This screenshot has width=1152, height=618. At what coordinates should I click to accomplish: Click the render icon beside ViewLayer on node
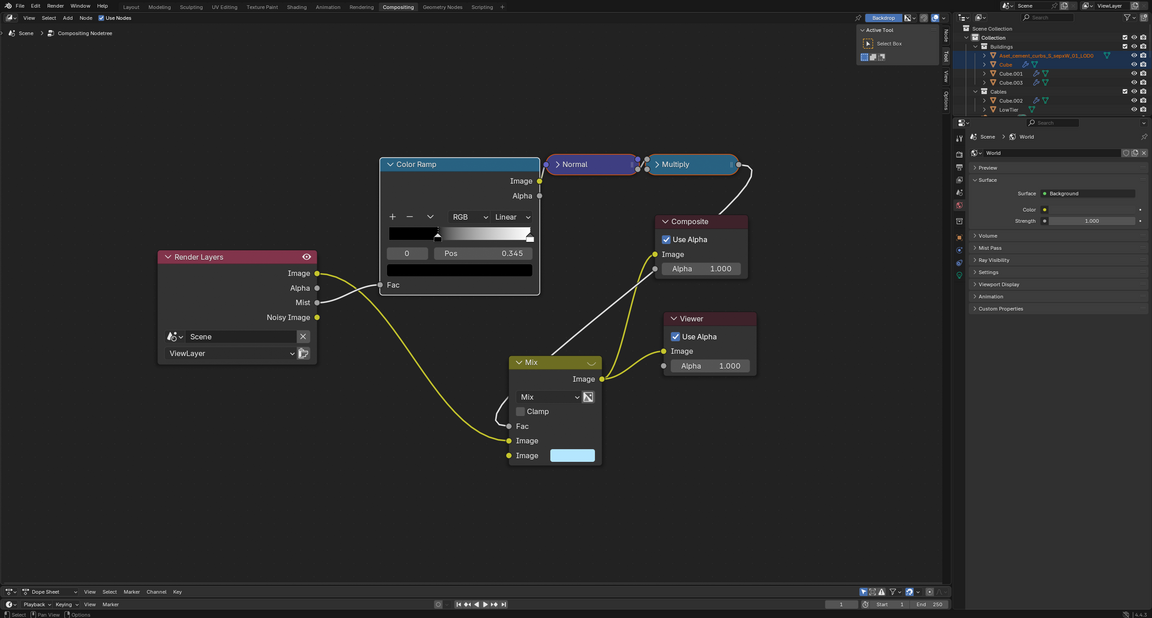304,354
